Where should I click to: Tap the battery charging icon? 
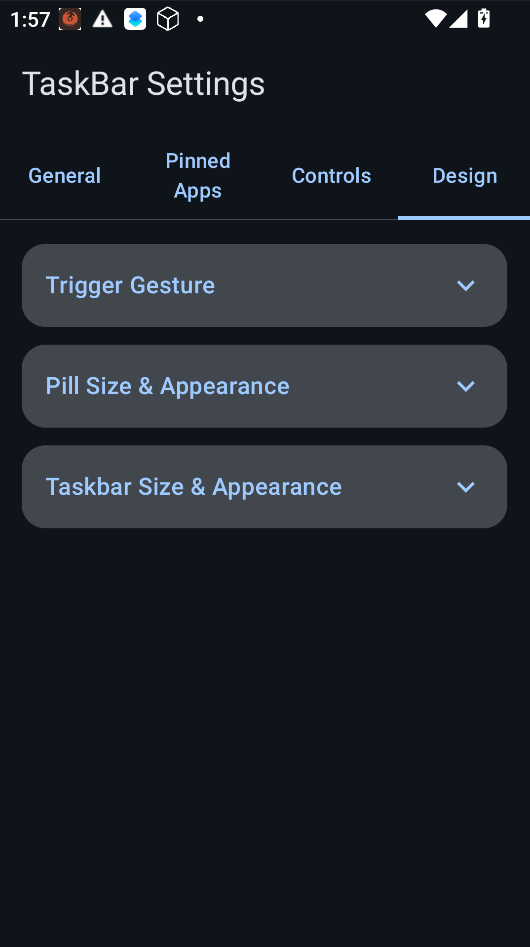point(484,19)
